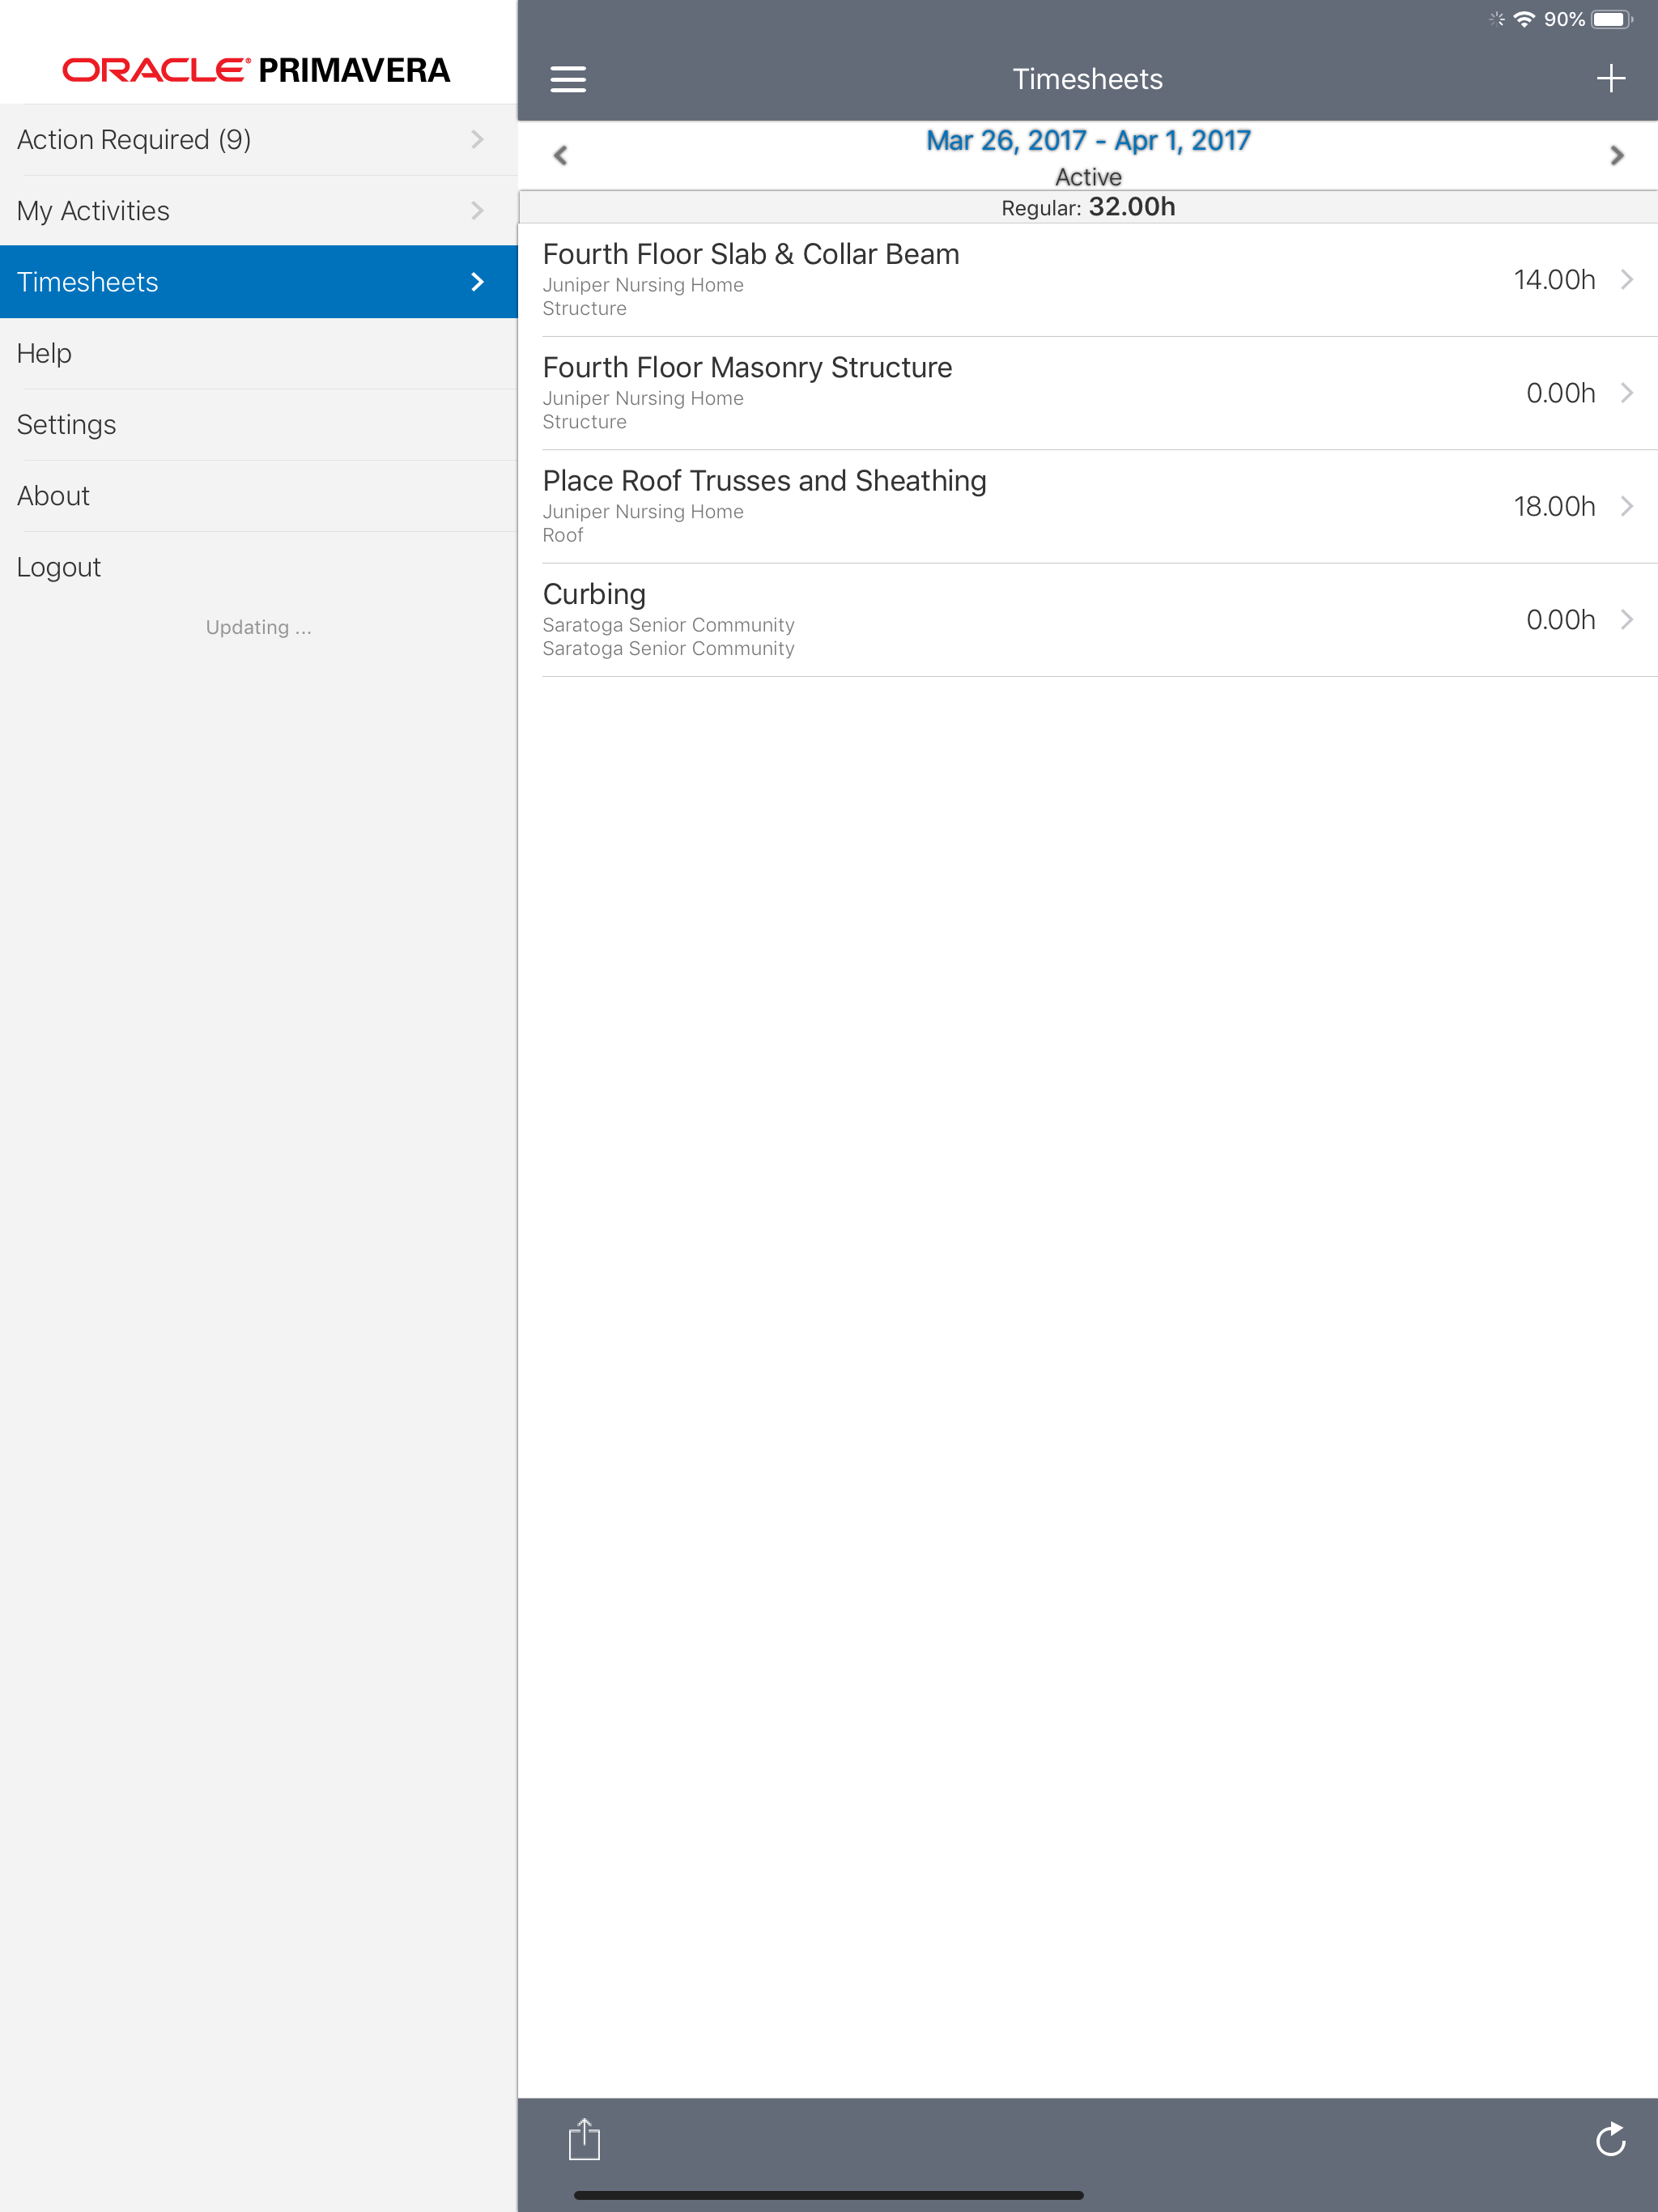Tap the Active status label
Viewport: 1658px width, 2212px height.
[x=1088, y=177]
